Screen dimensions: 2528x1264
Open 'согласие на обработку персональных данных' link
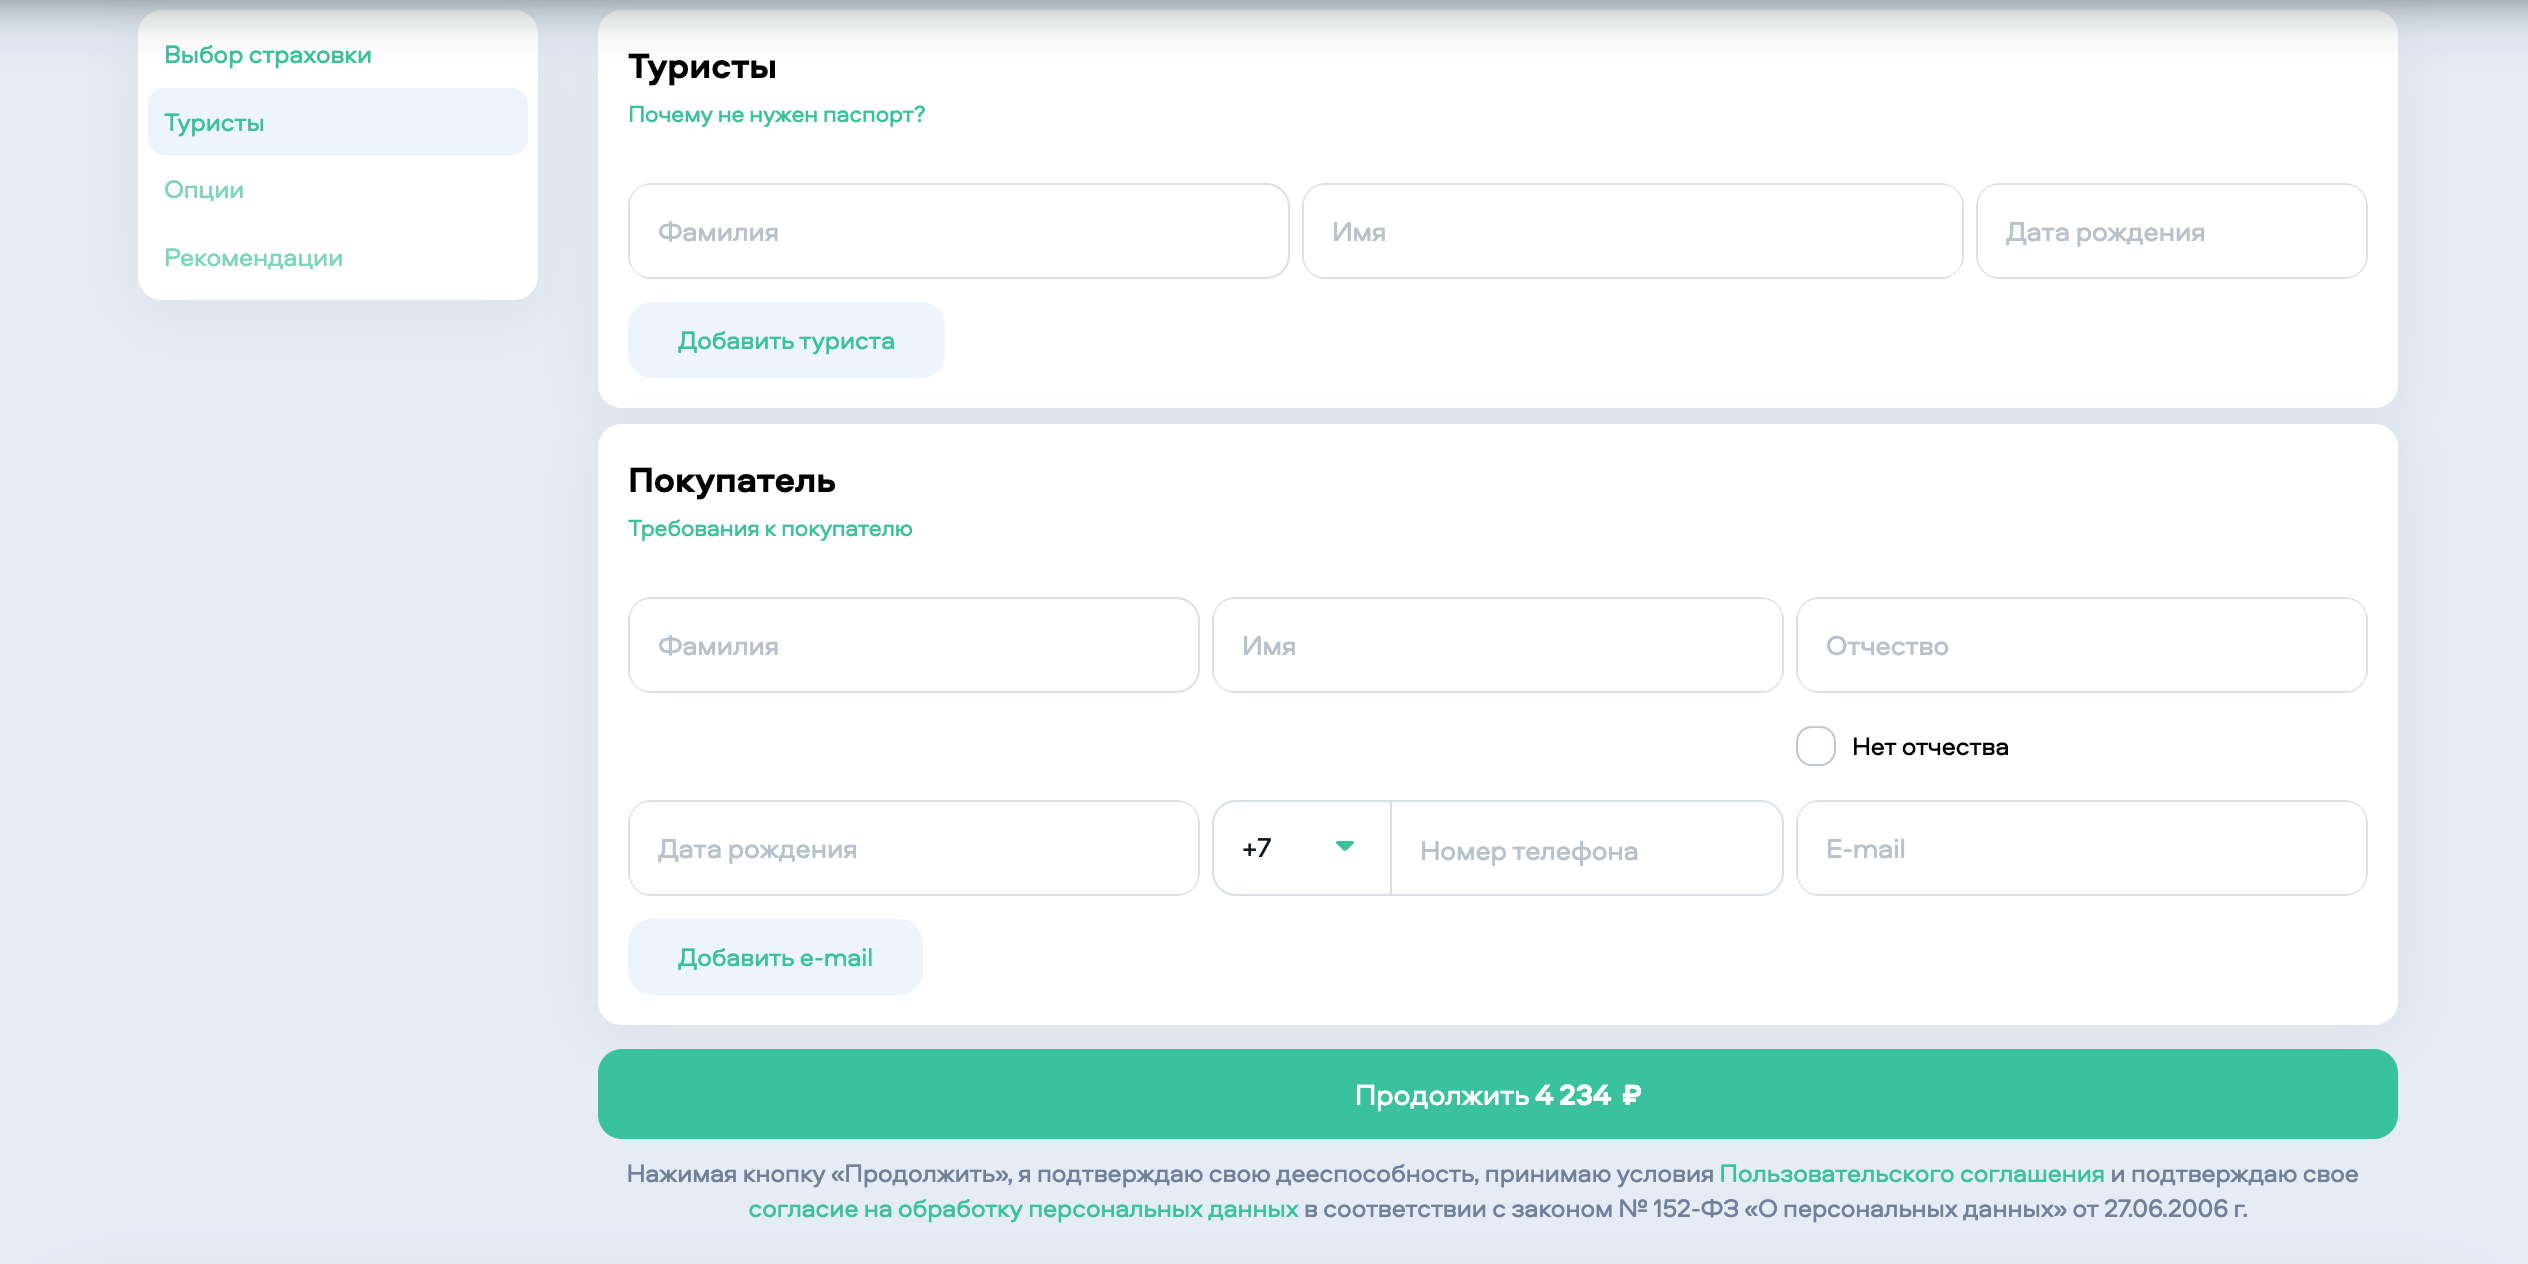[1022, 1209]
